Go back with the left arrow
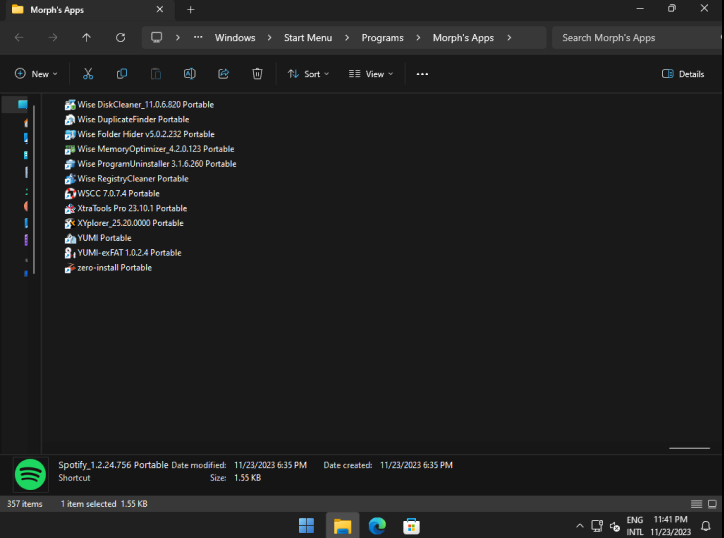 tap(19, 37)
